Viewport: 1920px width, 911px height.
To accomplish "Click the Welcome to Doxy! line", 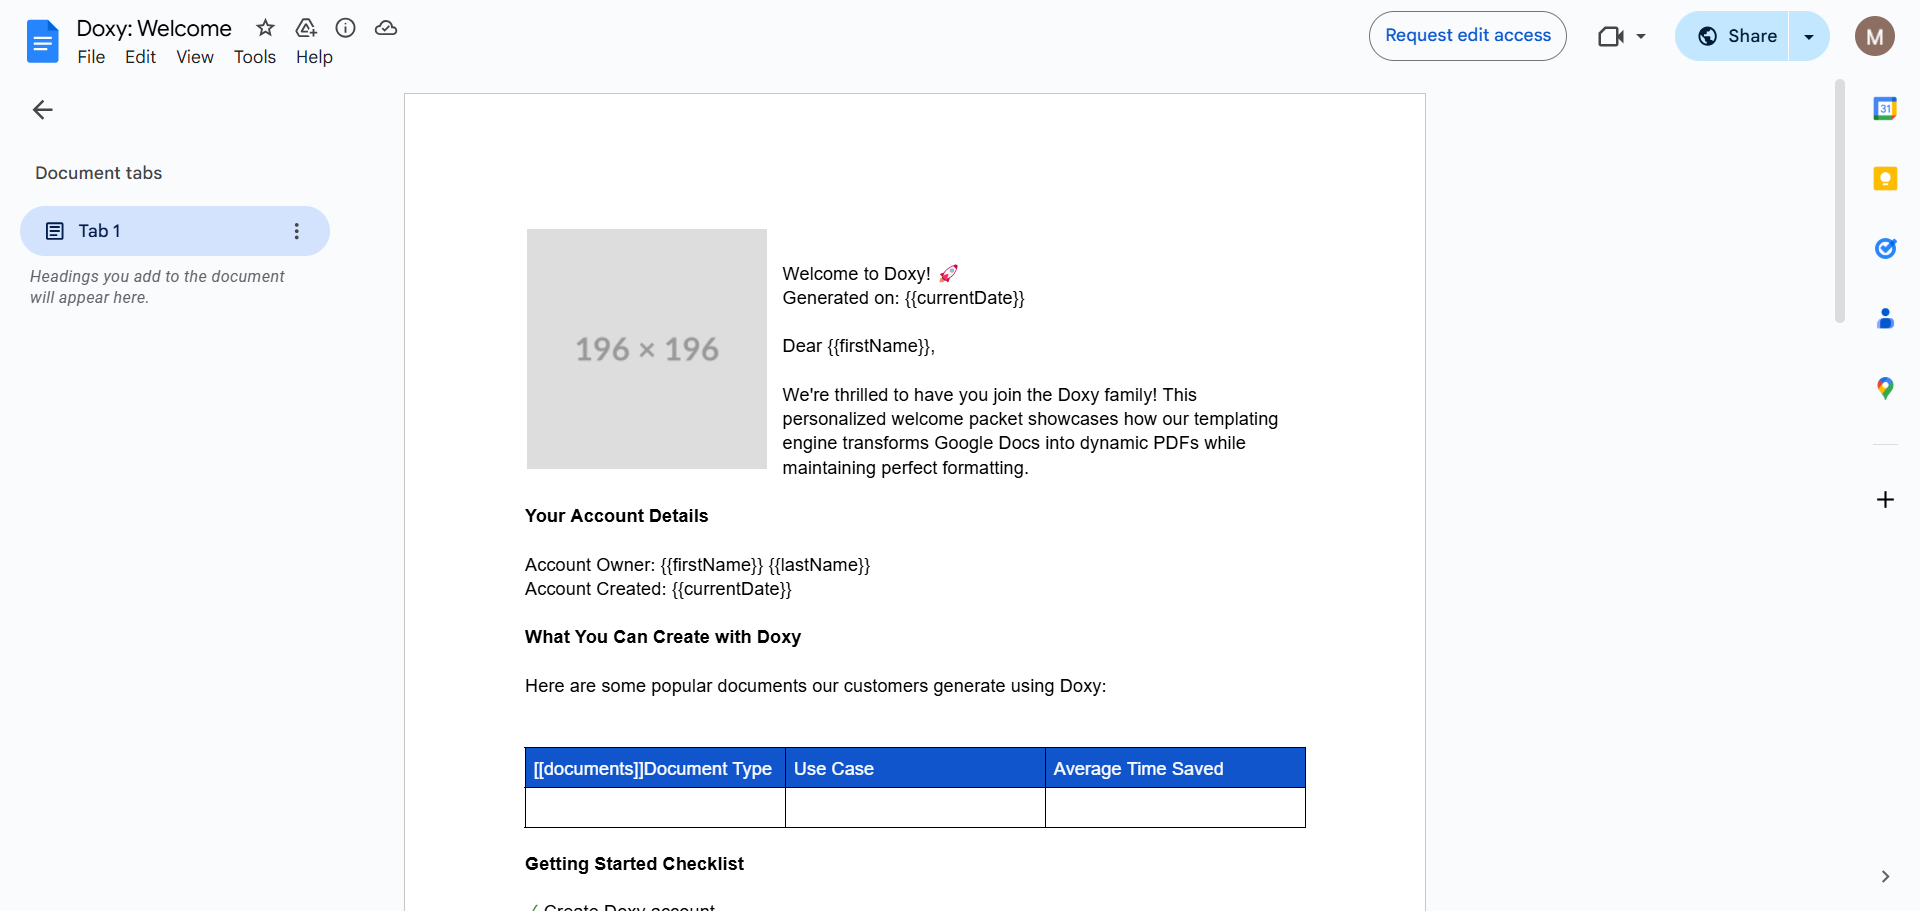I will (870, 274).
